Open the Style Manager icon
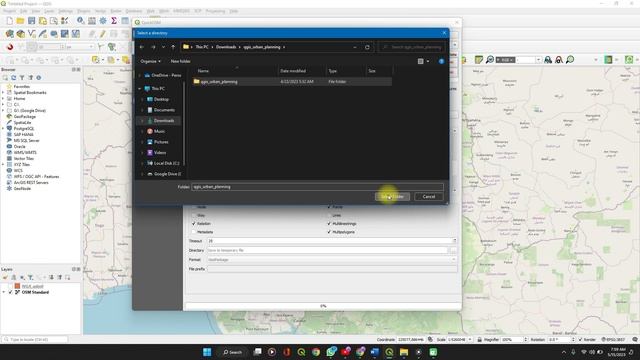 pos(64,20)
